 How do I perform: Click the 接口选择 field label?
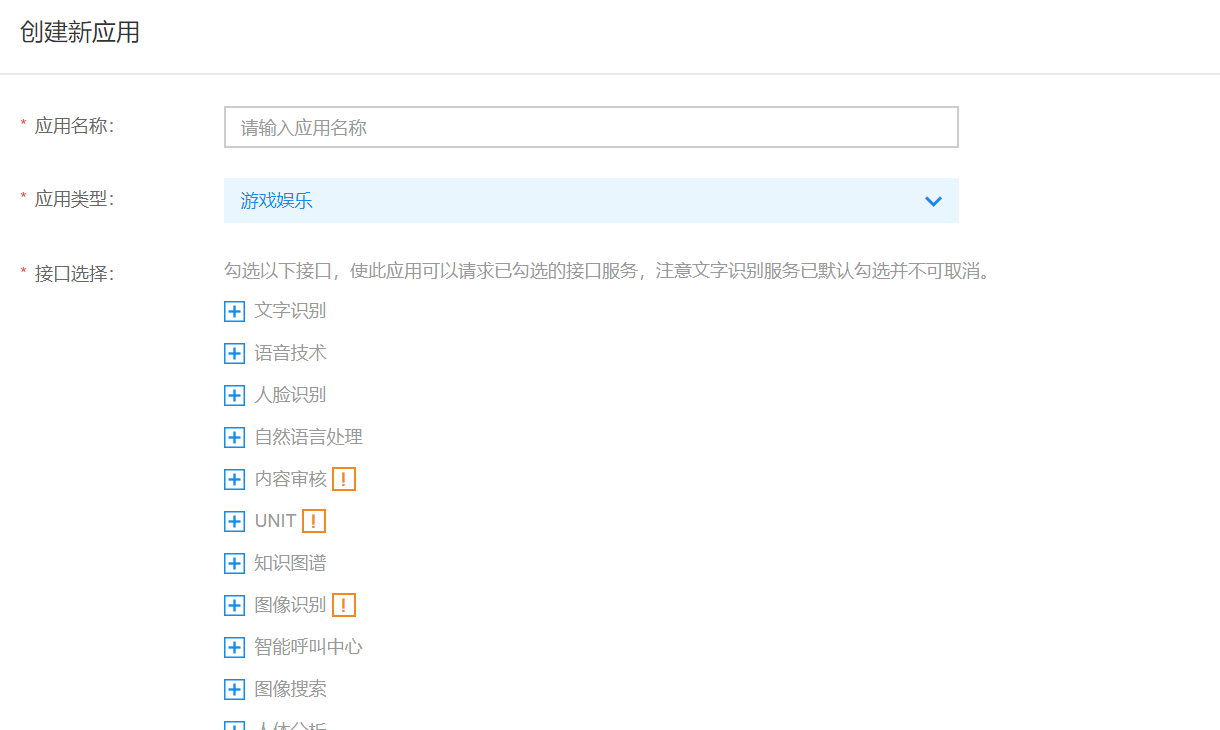[x=74, y=273]
